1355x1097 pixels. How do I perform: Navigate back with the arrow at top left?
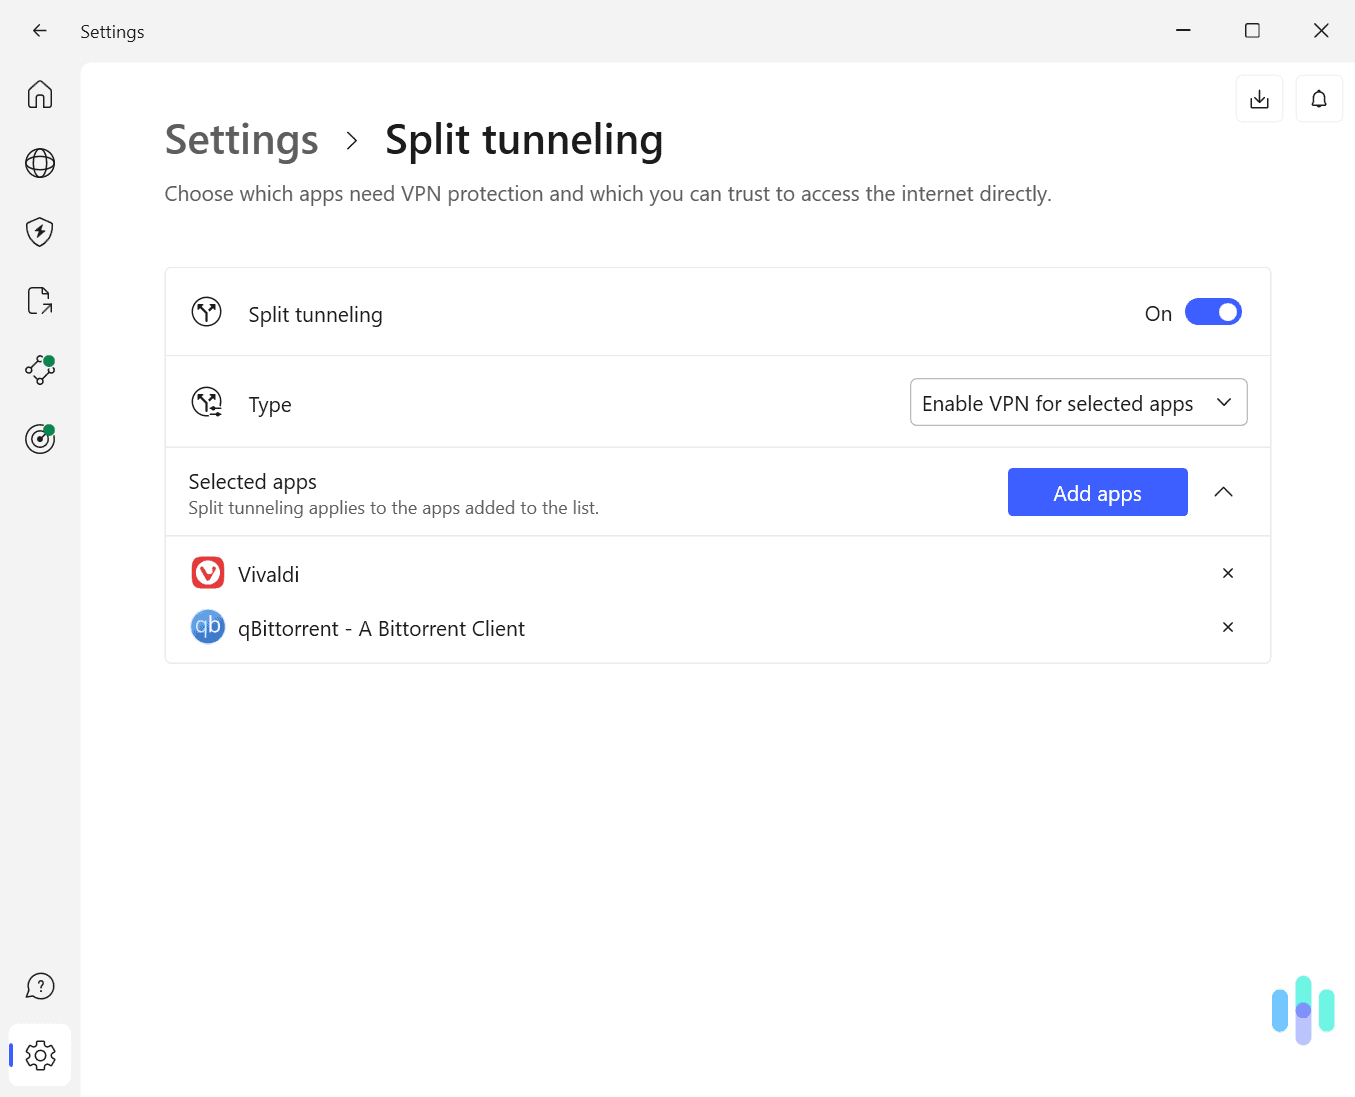pos(39,30)
